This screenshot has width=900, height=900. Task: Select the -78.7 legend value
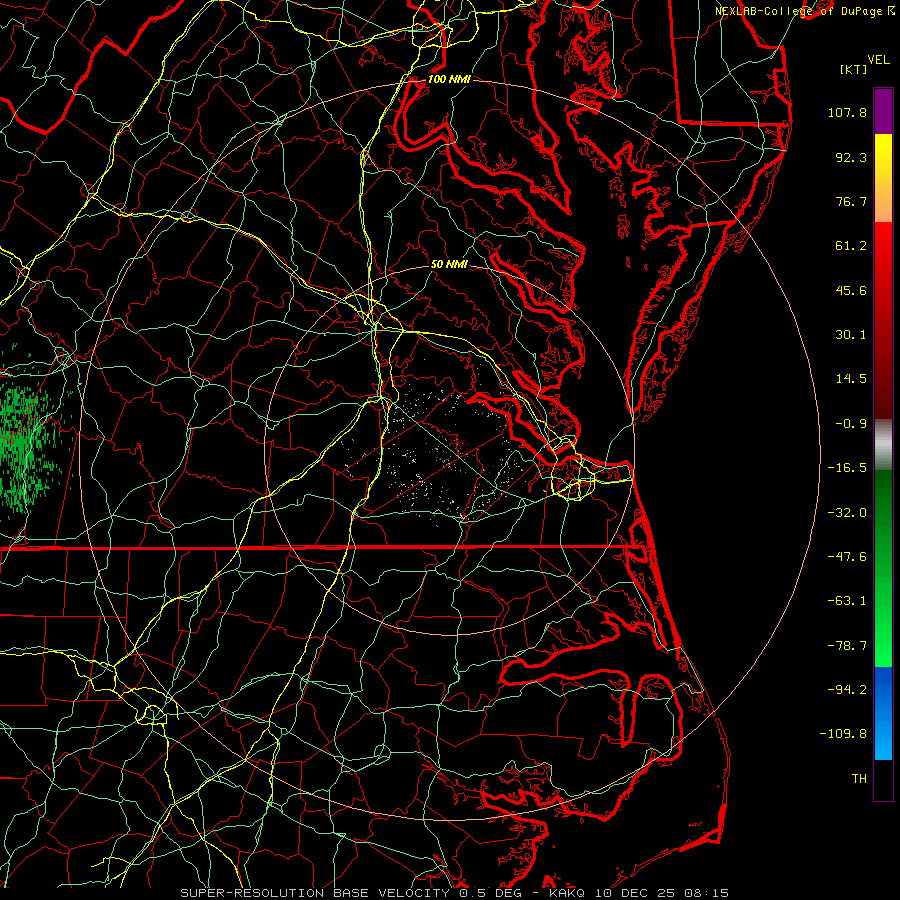pyautogui.click(x=847, y=646)
